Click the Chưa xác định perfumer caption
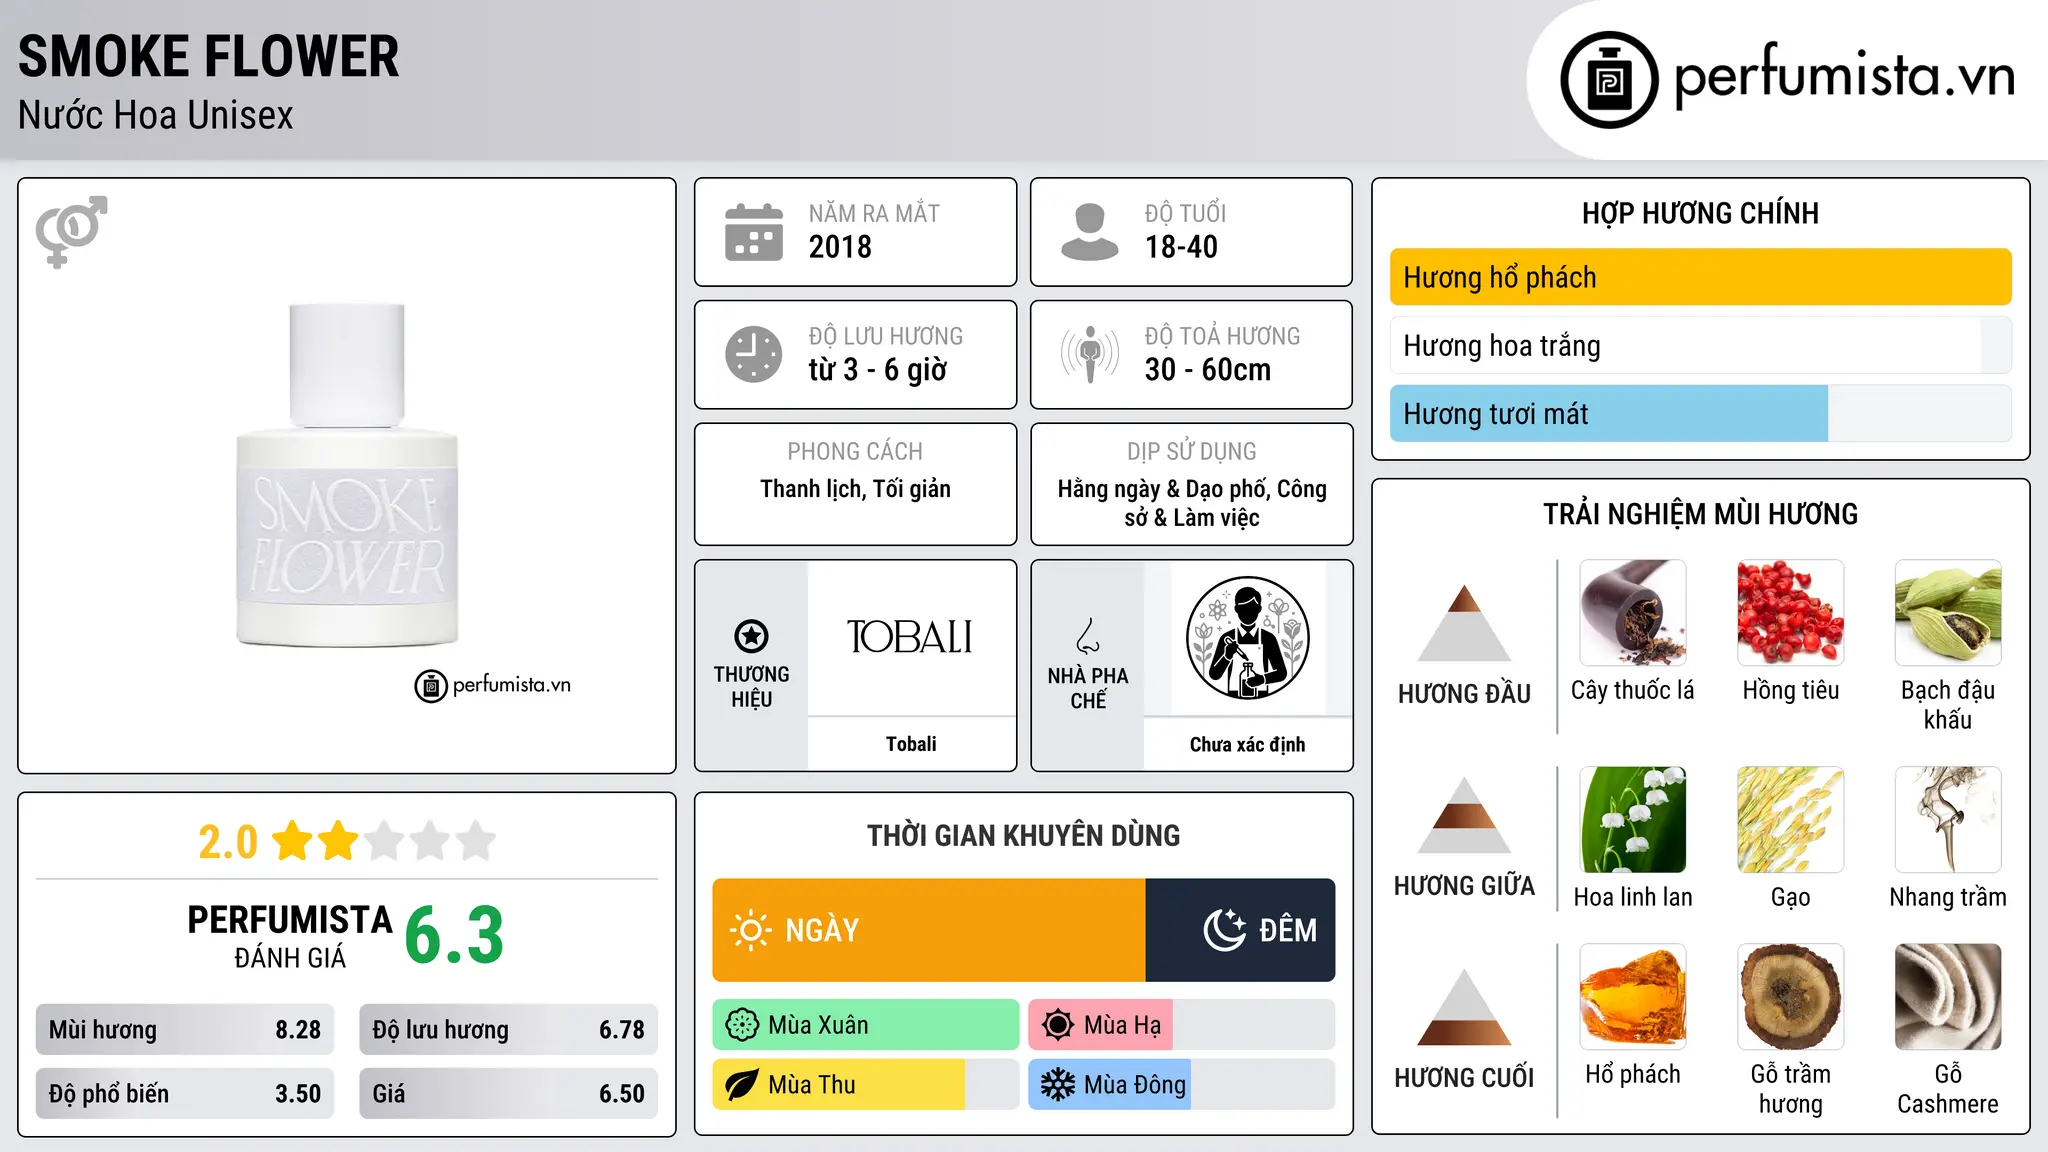Viewport: 2048px width, 1152px height. click(1247, 744)
